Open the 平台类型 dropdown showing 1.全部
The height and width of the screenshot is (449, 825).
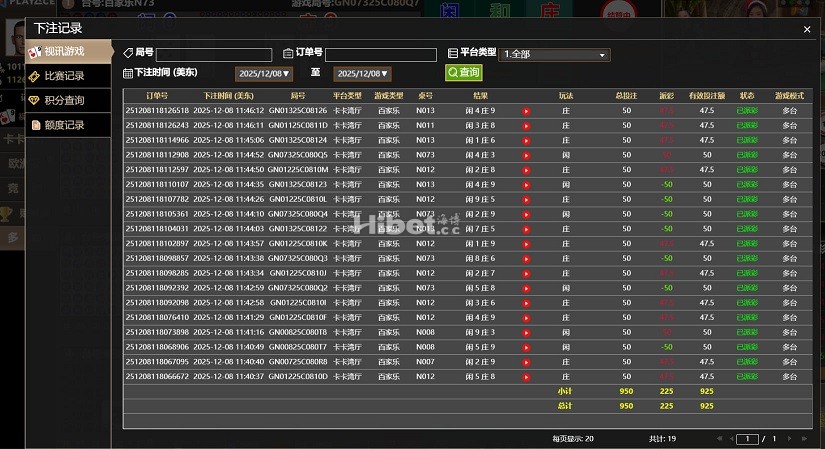[x=553, y=54]
